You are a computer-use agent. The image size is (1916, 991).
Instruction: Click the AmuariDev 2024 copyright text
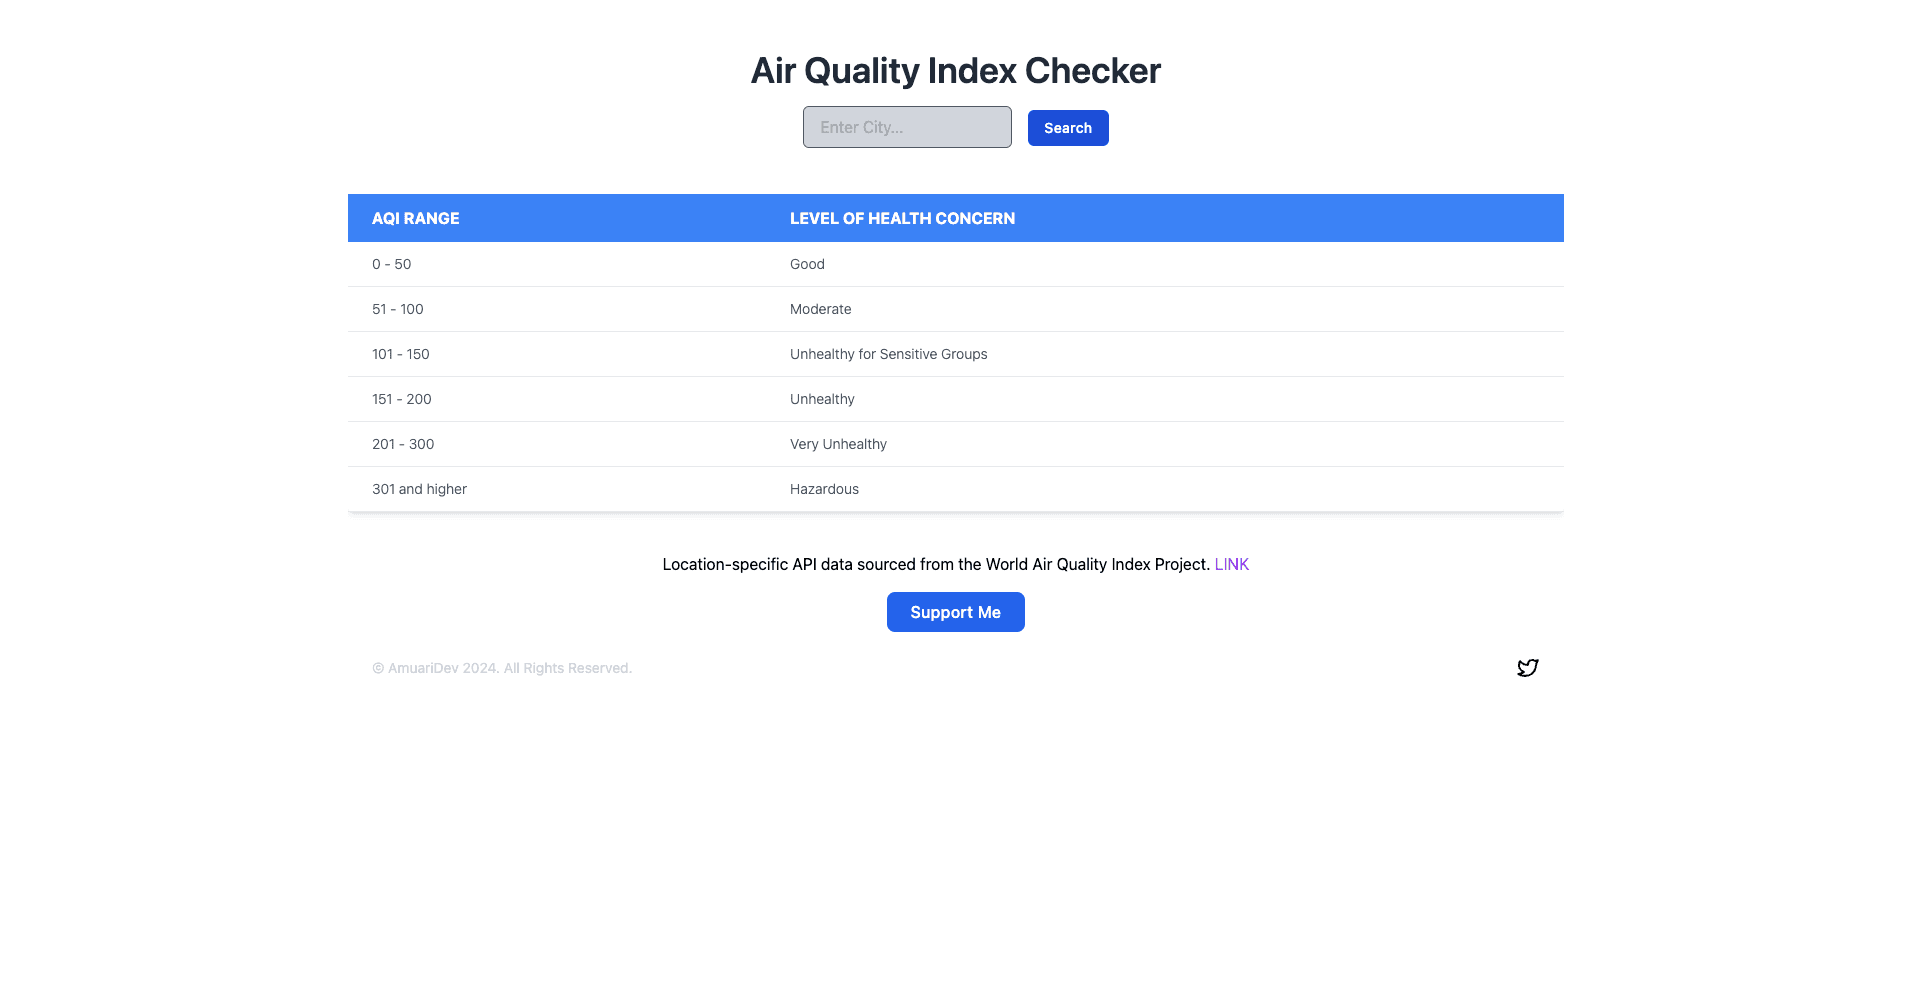click(x=502, y=668)
